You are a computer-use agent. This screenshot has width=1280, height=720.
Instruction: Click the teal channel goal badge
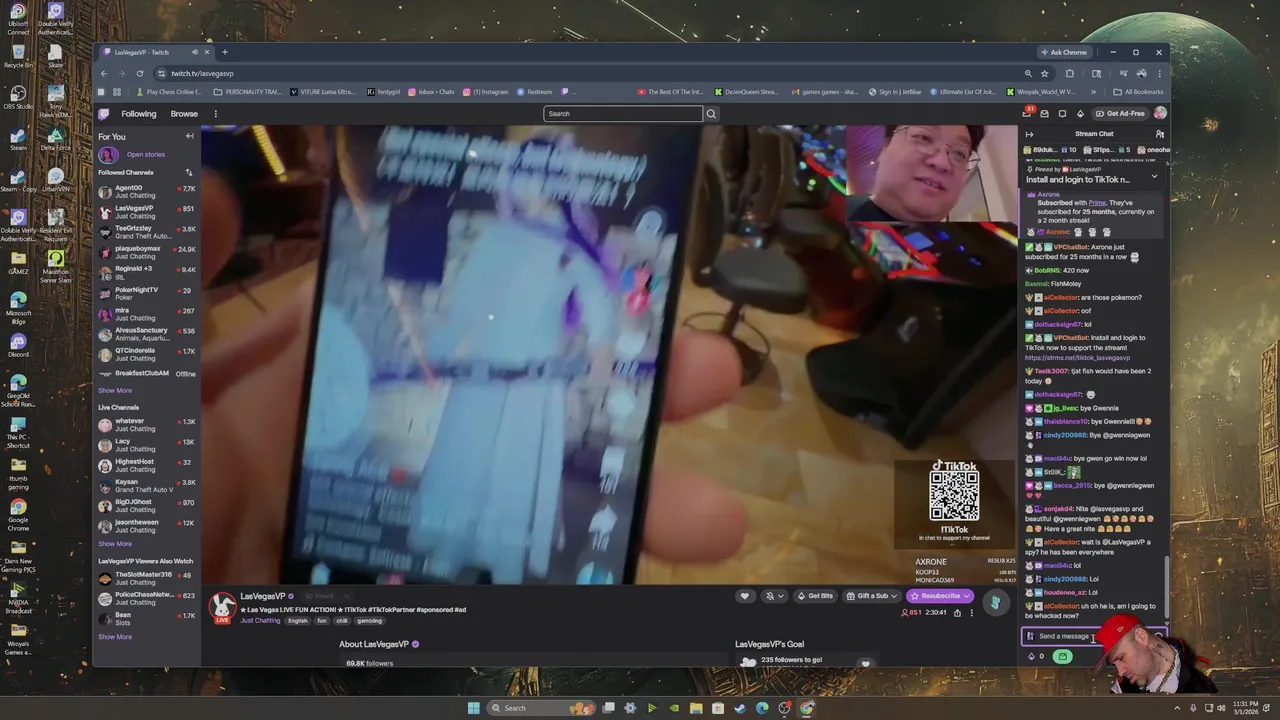(994, 602)
